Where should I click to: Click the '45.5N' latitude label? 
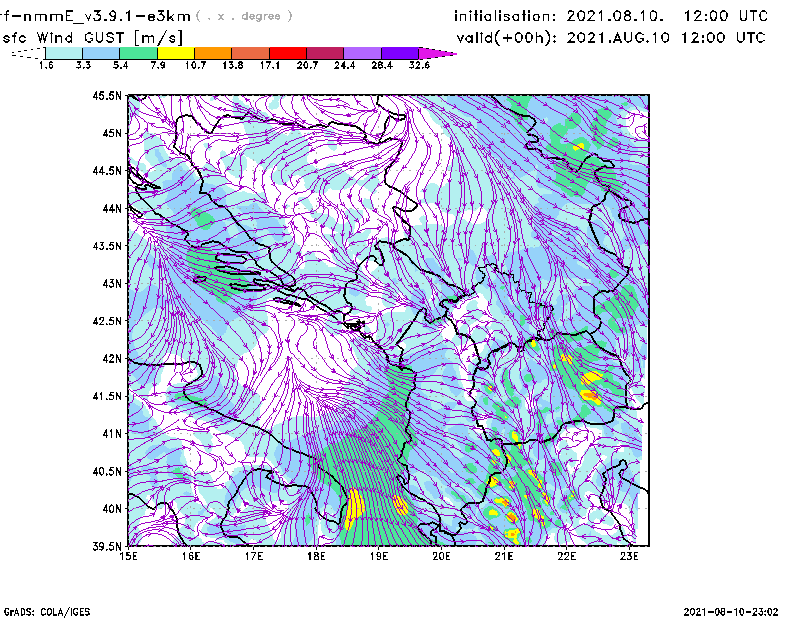pyautogui.click(x=107, y=95)
